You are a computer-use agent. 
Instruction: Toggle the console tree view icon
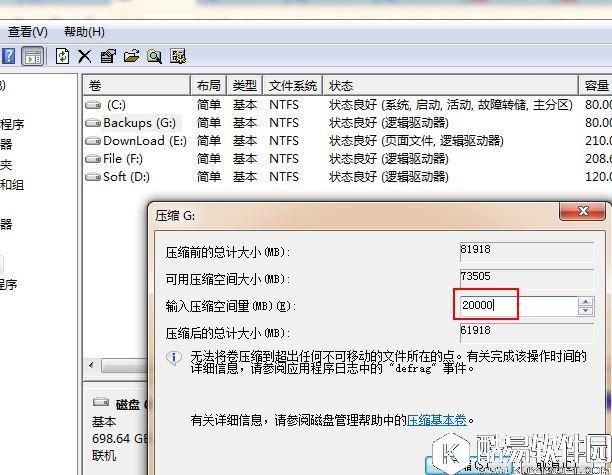(x=33, y=57)
